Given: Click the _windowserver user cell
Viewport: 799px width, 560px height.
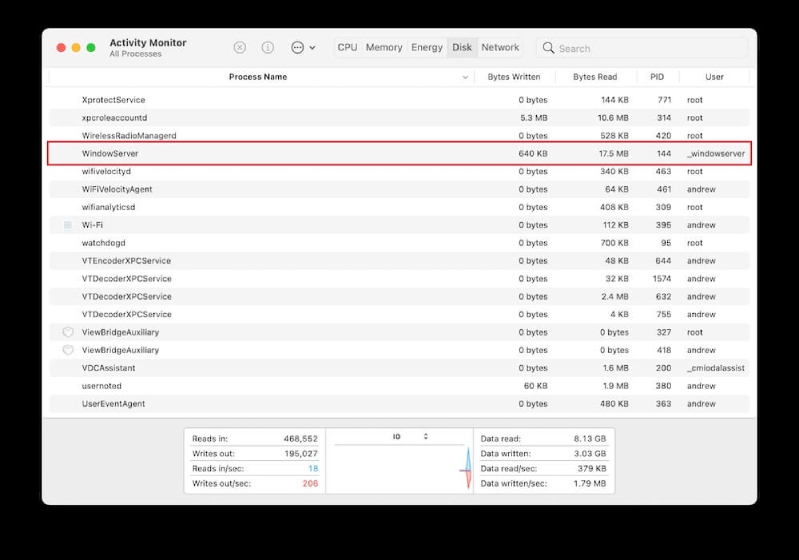Looking at the screenshot, I should click(x=715, y=153).
